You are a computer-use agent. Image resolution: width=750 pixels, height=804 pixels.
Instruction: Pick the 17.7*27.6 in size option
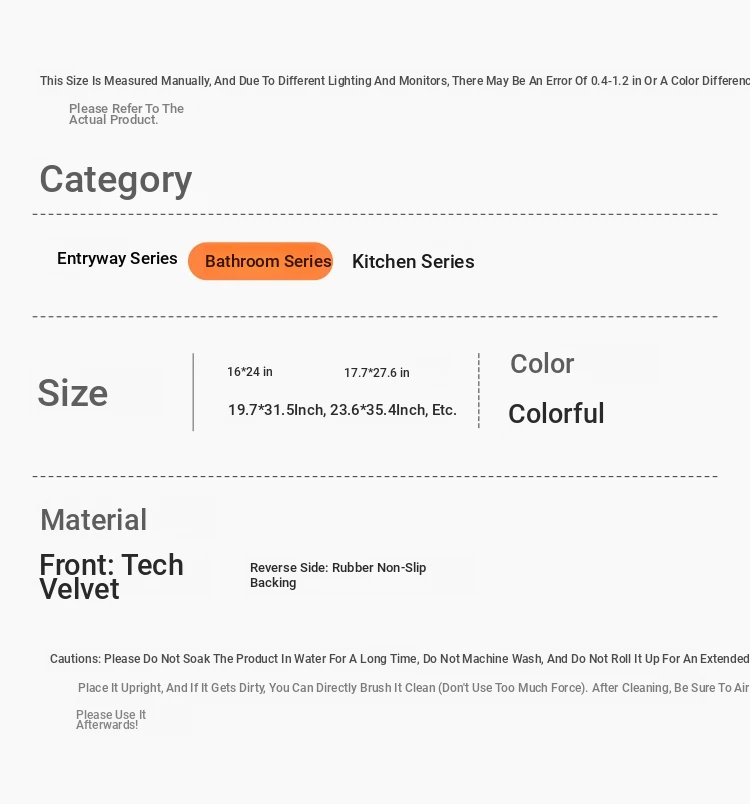pos(377,373)
